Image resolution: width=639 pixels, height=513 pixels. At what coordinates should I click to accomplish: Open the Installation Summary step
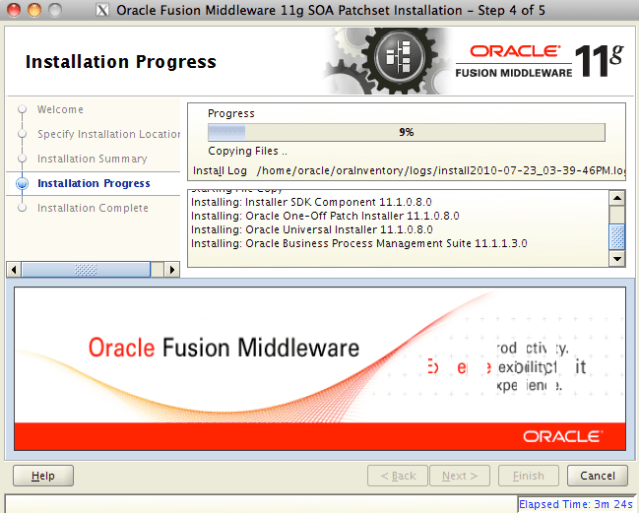point(92,159)
